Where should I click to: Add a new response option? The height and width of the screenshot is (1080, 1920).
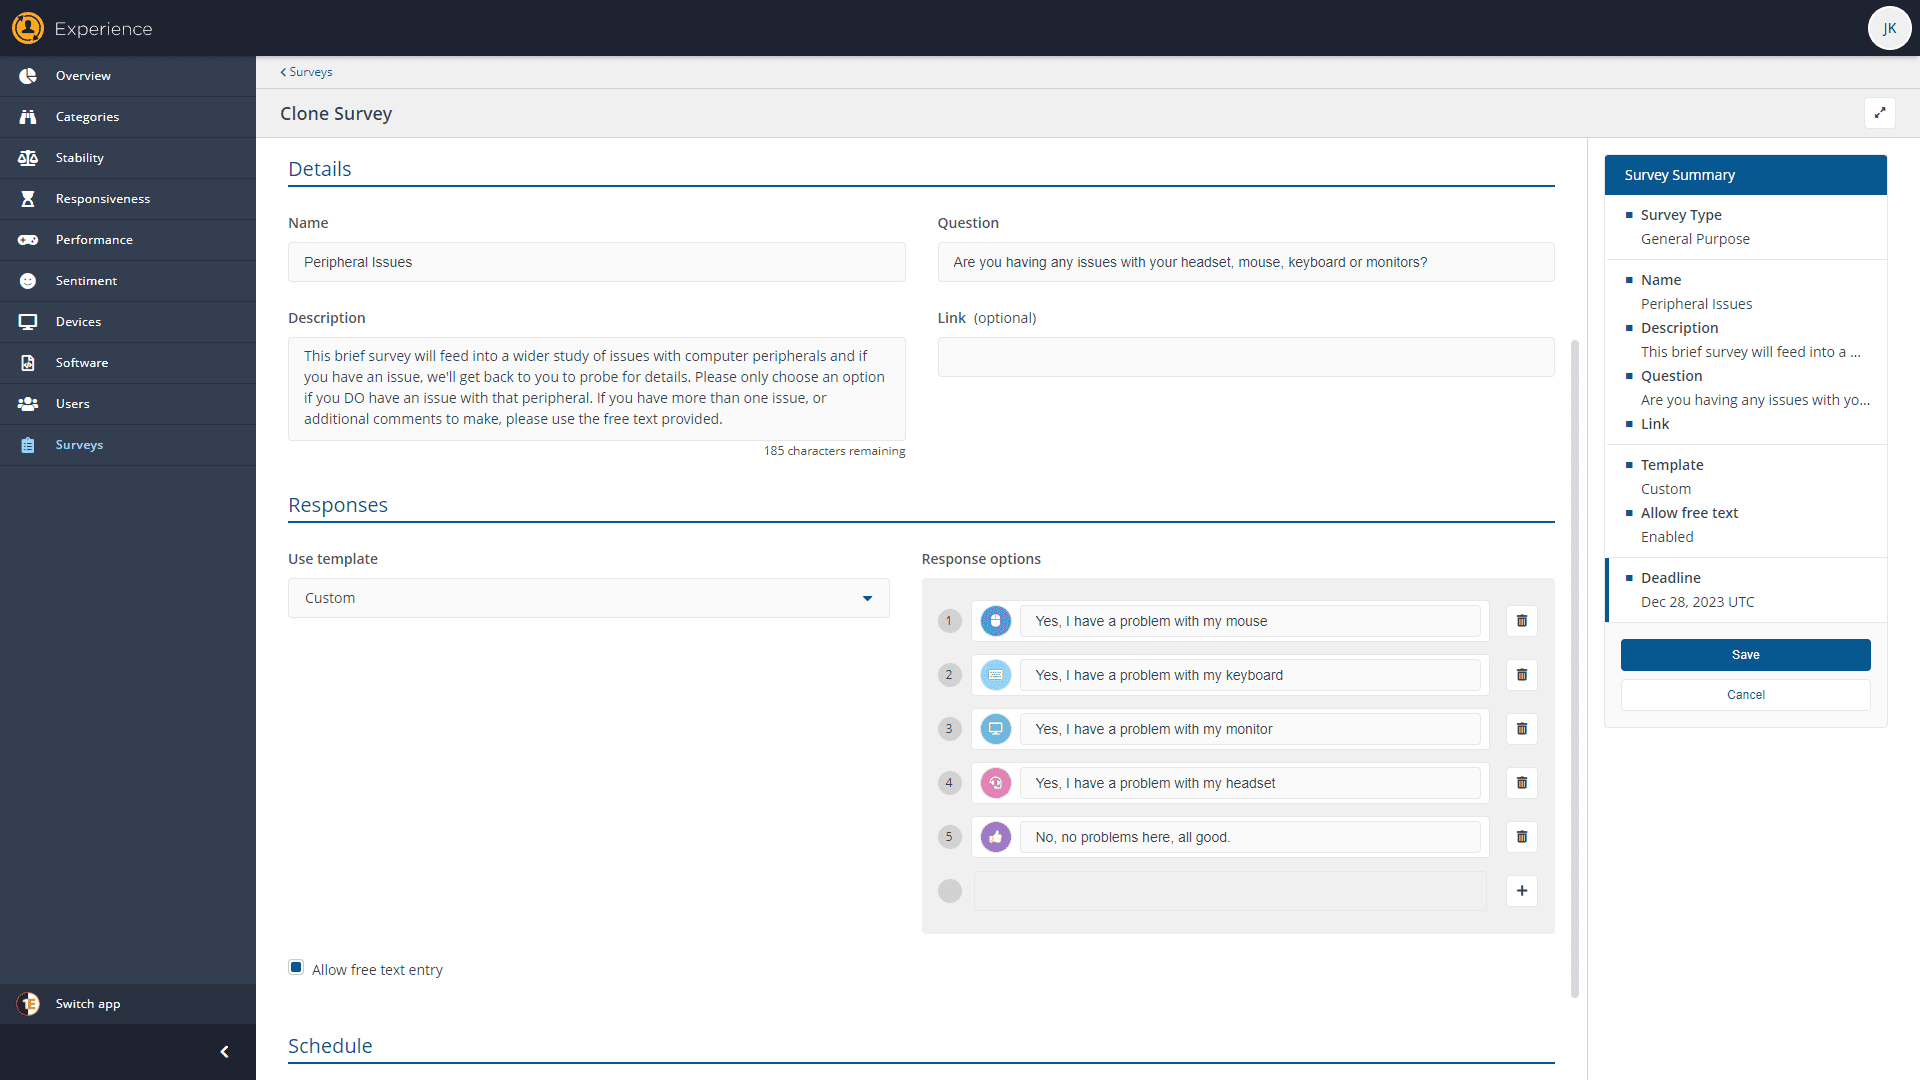click(x=1522, y=890)
